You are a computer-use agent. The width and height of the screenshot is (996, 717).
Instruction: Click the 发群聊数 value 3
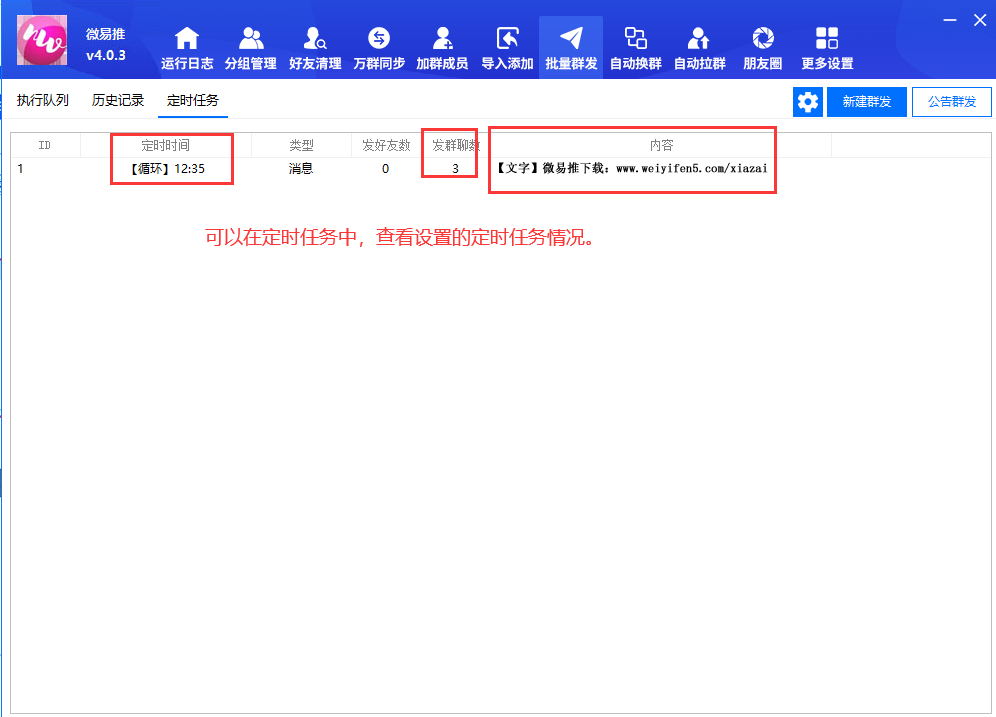(455, 169)
